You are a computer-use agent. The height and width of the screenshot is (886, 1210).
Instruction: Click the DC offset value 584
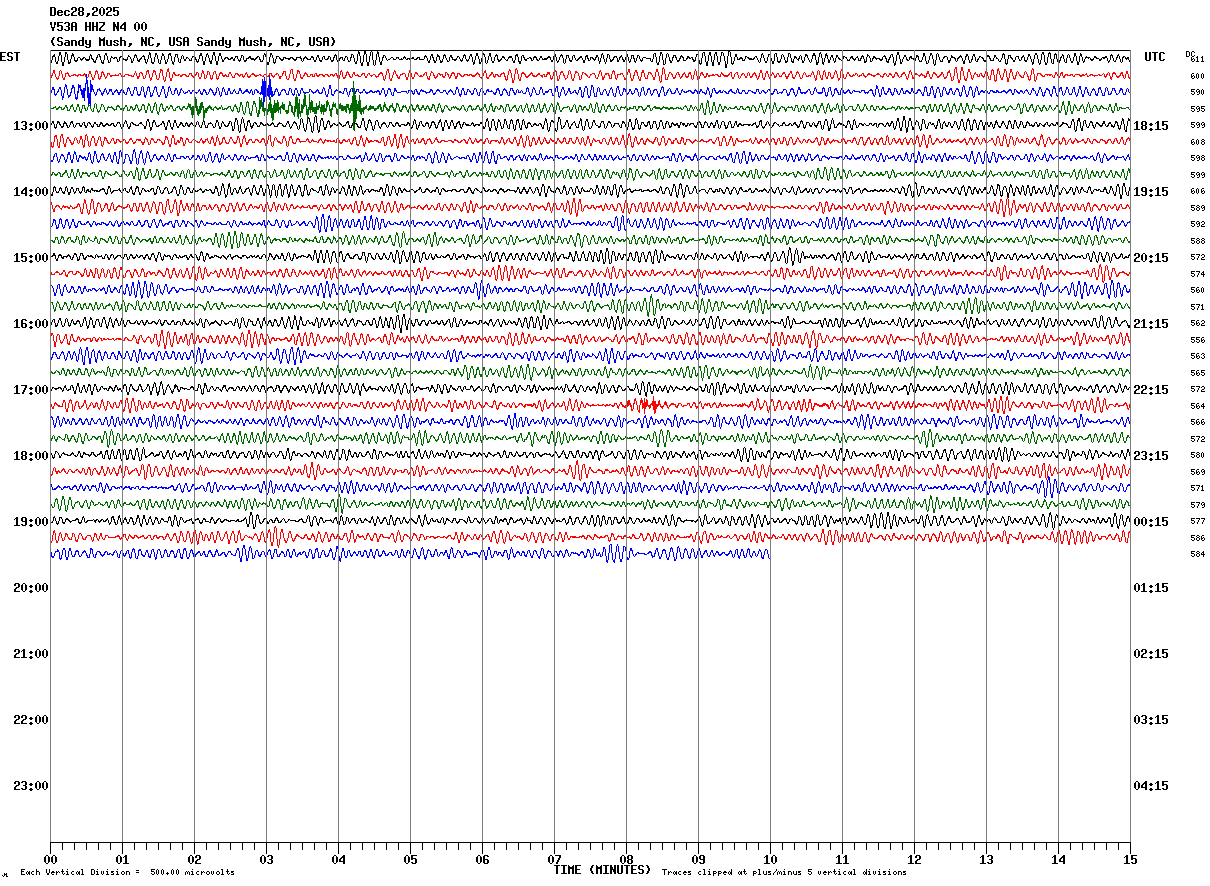pos(1197,554)
